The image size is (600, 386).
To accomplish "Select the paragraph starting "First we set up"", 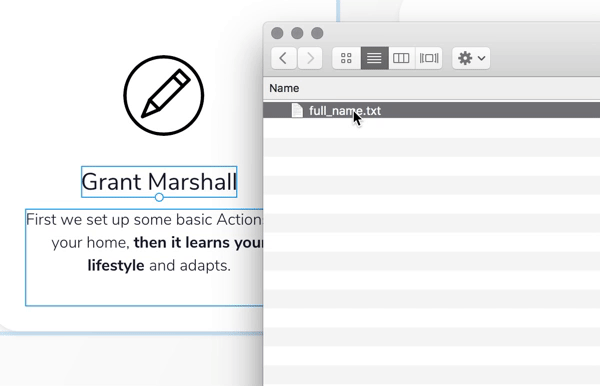I will pos(144,257).
